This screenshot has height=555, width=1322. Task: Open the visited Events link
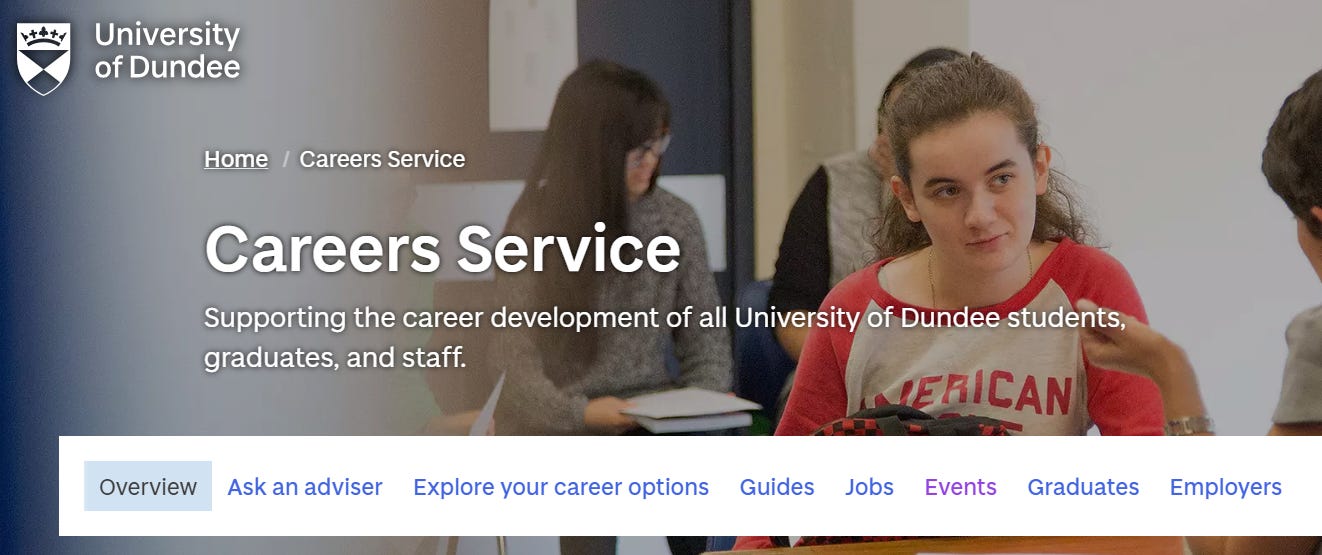[961, 487]
